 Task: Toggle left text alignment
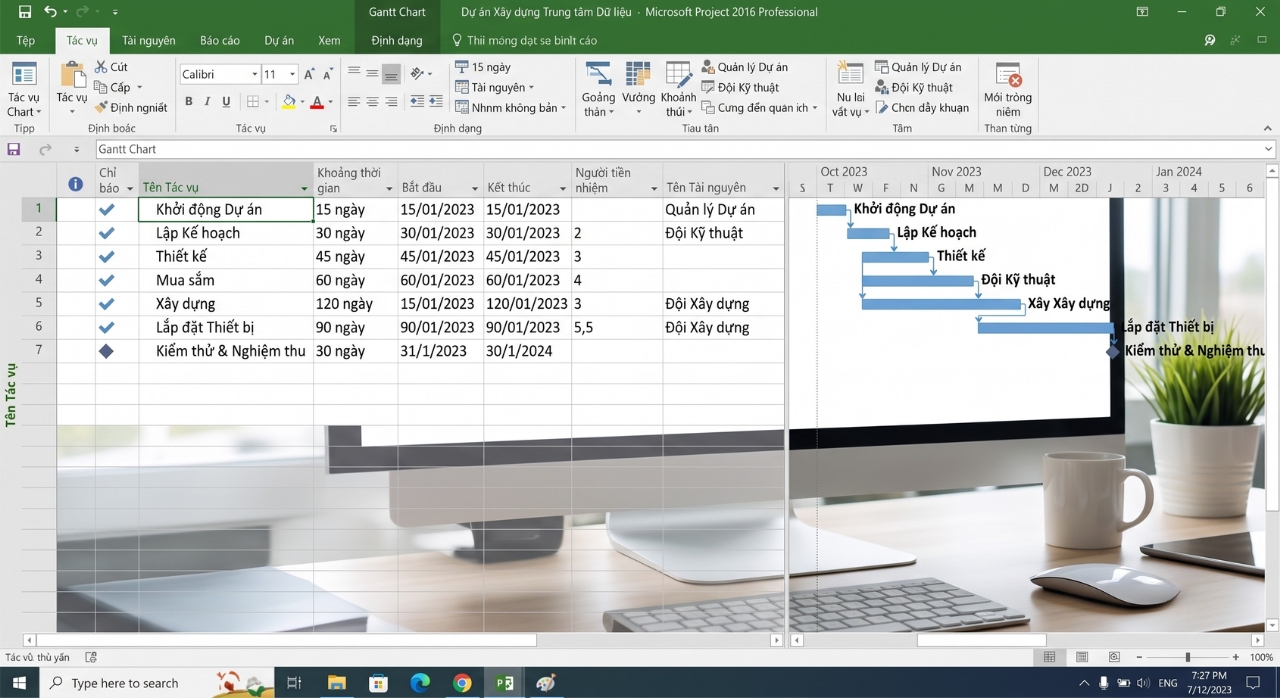pos(353,101)
